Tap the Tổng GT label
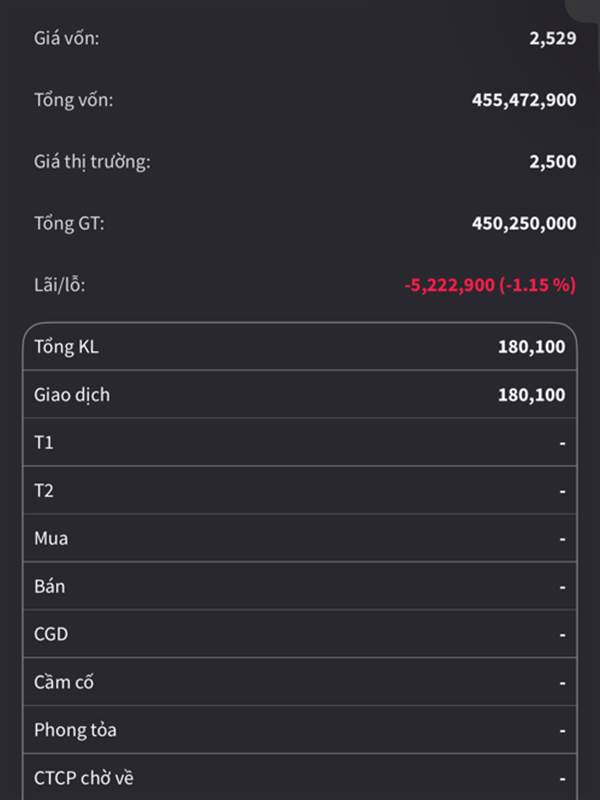600x800 pixels. point(69,223)
